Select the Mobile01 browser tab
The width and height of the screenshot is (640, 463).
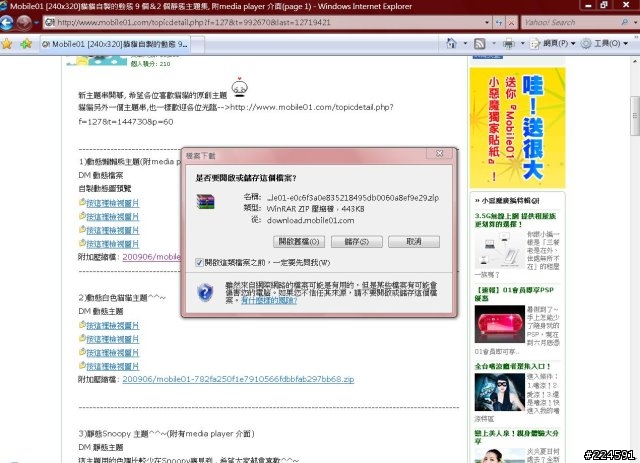coord(115,44)
